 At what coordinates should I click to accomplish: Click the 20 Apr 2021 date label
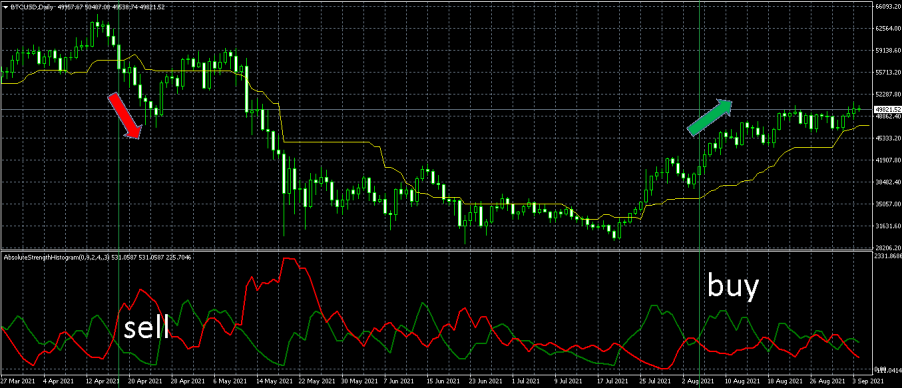click(x=146, y=382)
